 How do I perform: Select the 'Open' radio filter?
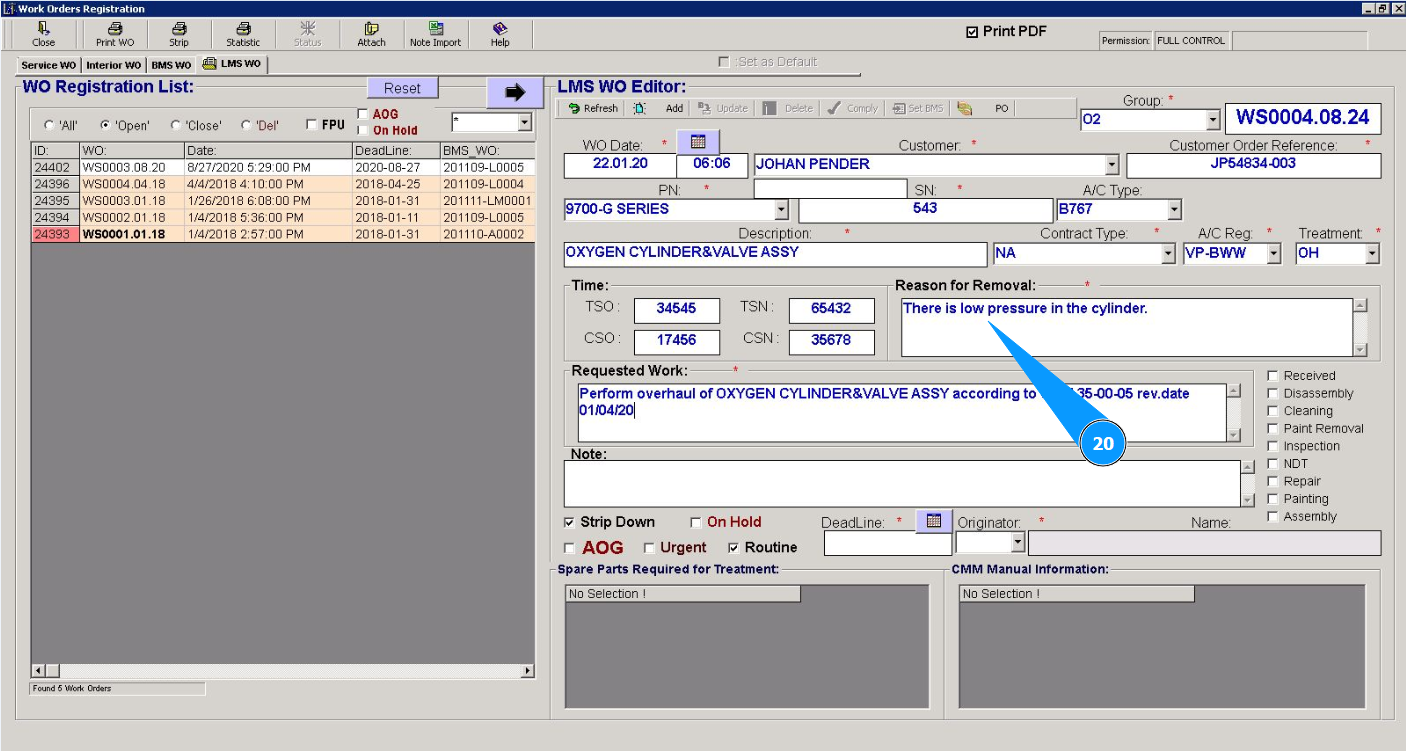point(105,126)
